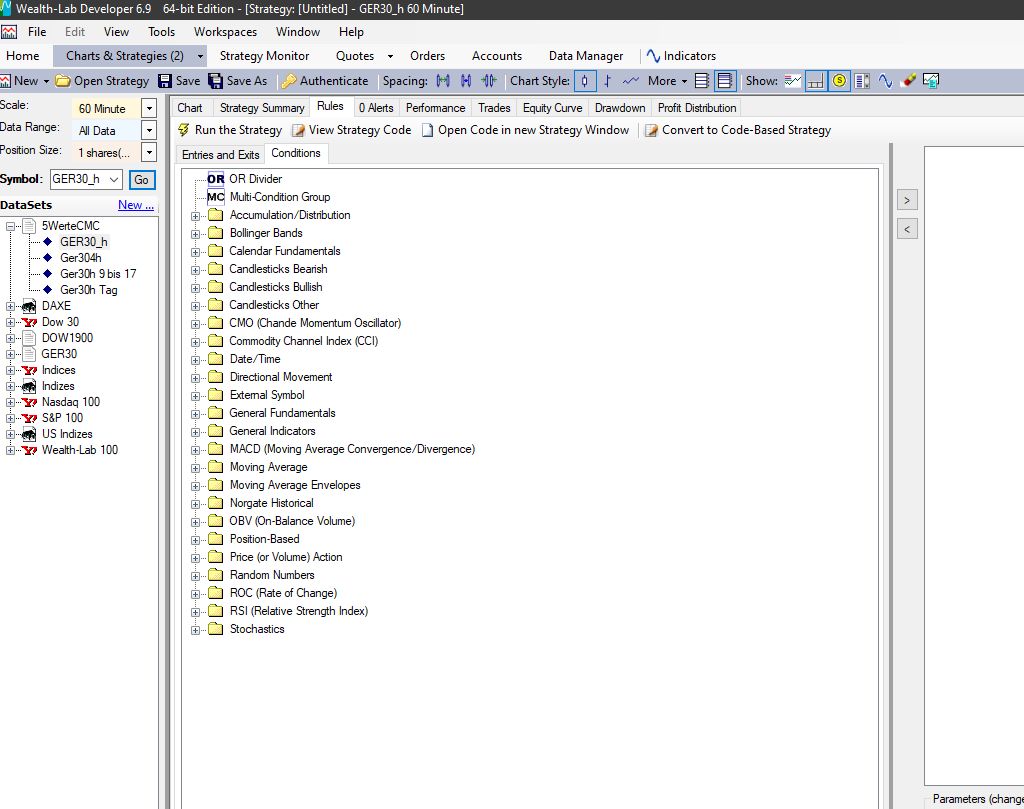Expand the Bollinger Bands folder
The height and width of the screenshot is (809, 1024).
click(x=196, y=233)
